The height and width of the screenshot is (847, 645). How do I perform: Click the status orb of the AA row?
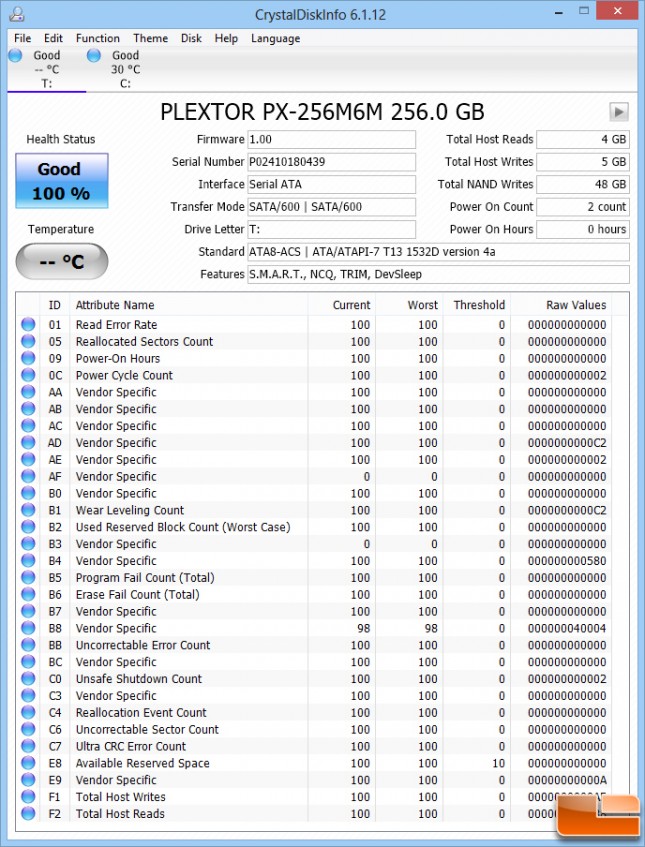(28, 392)
